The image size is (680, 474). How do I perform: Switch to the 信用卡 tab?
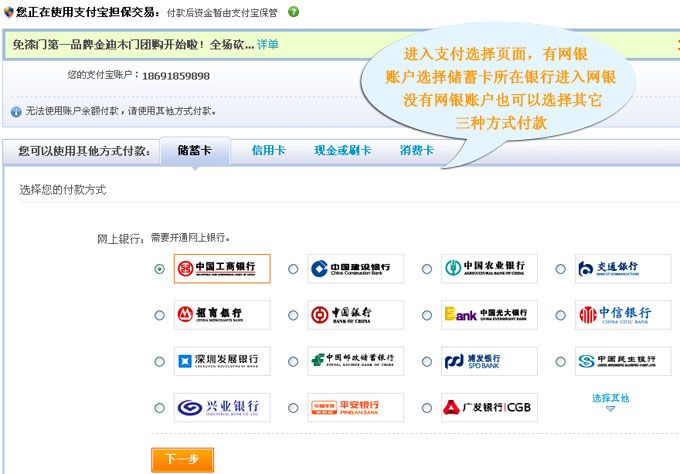[269, 150]
